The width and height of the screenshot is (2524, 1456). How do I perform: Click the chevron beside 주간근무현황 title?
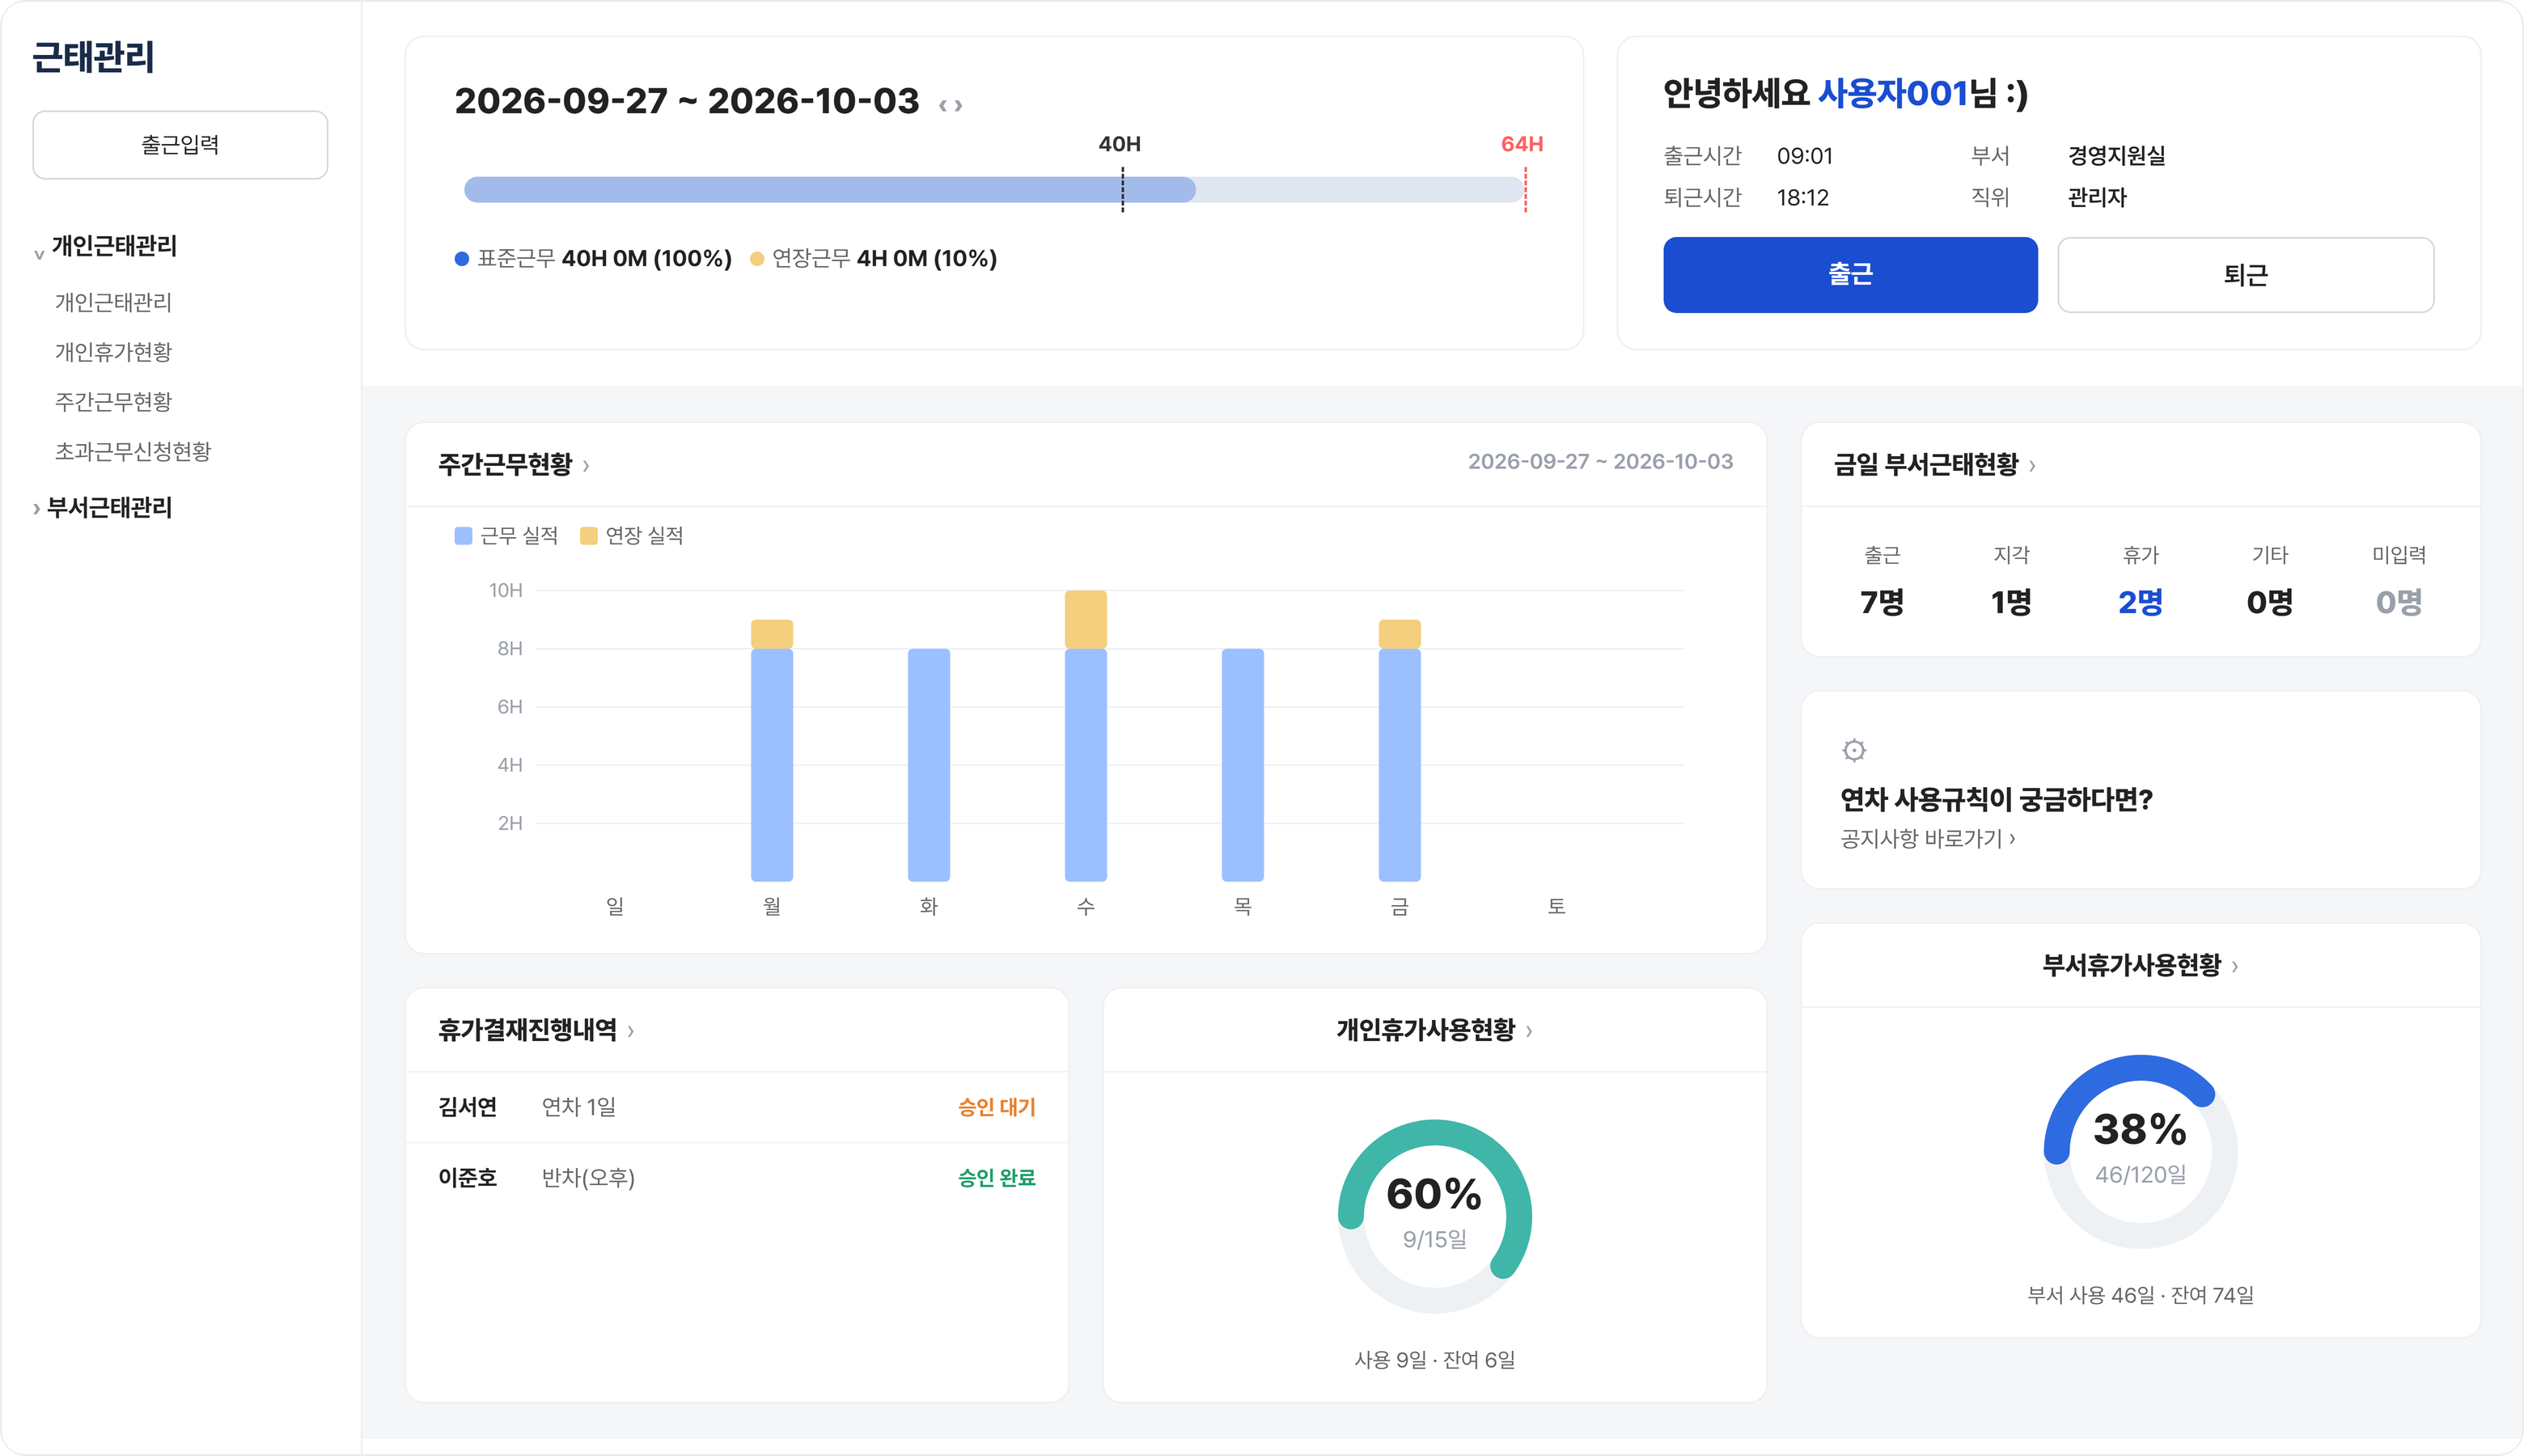tap(586, 466)
